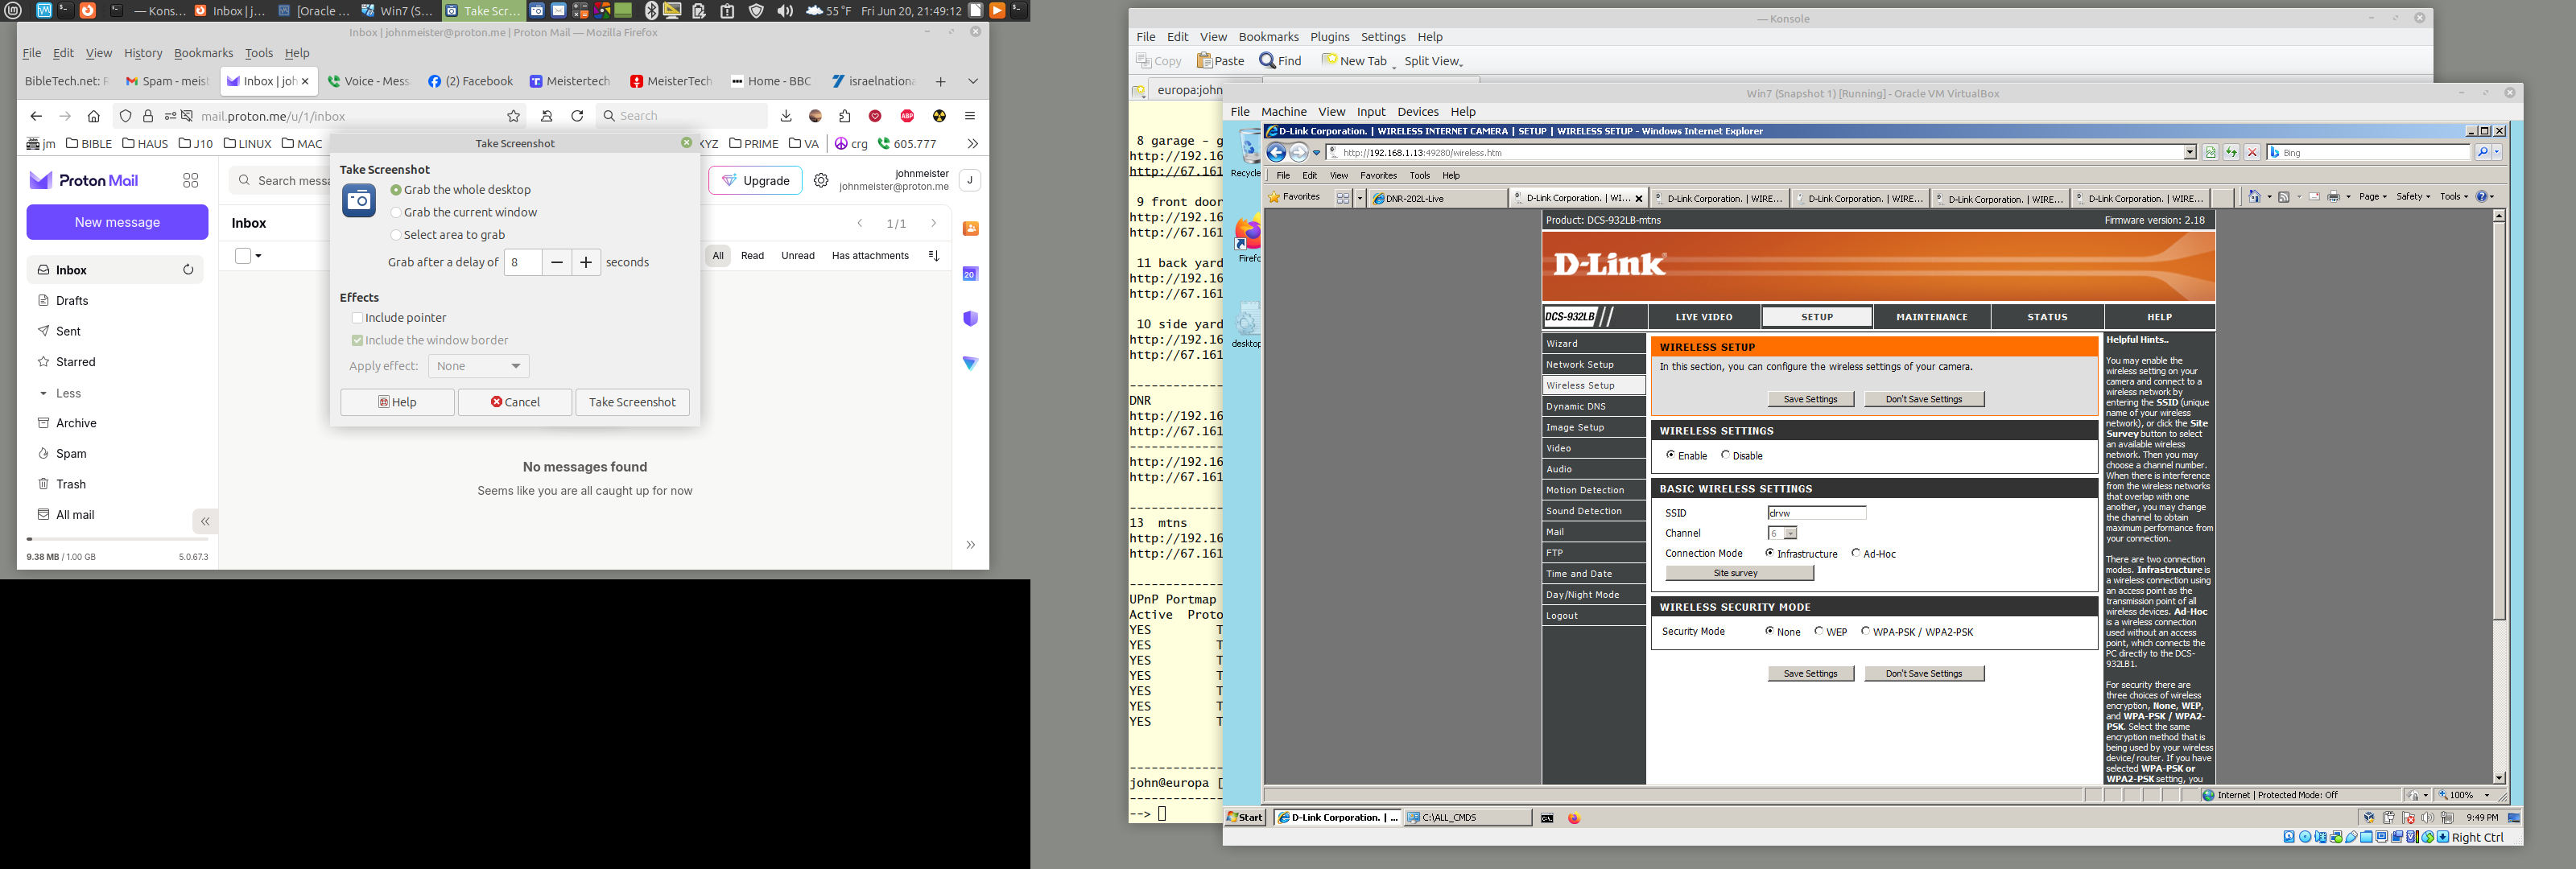Select WPA-PSK / WPA2-PSK security mode

[x=1865, y=631]
